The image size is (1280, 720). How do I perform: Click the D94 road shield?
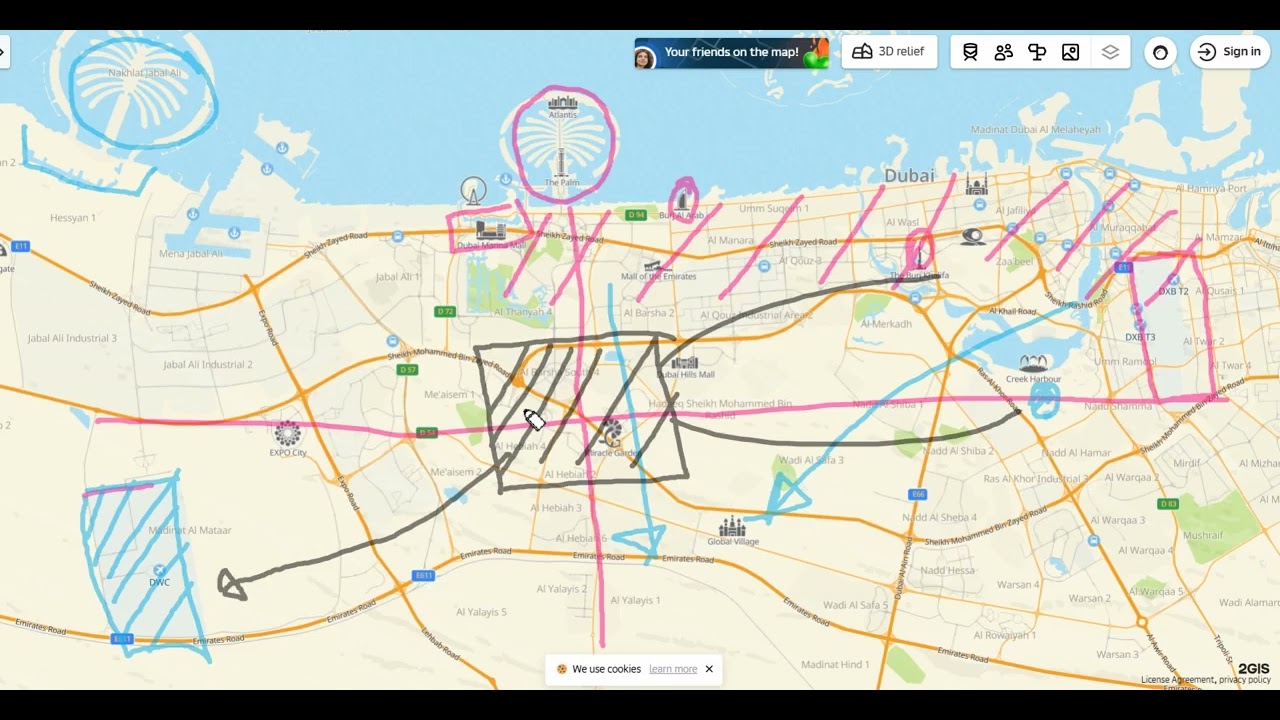(636, 215)
